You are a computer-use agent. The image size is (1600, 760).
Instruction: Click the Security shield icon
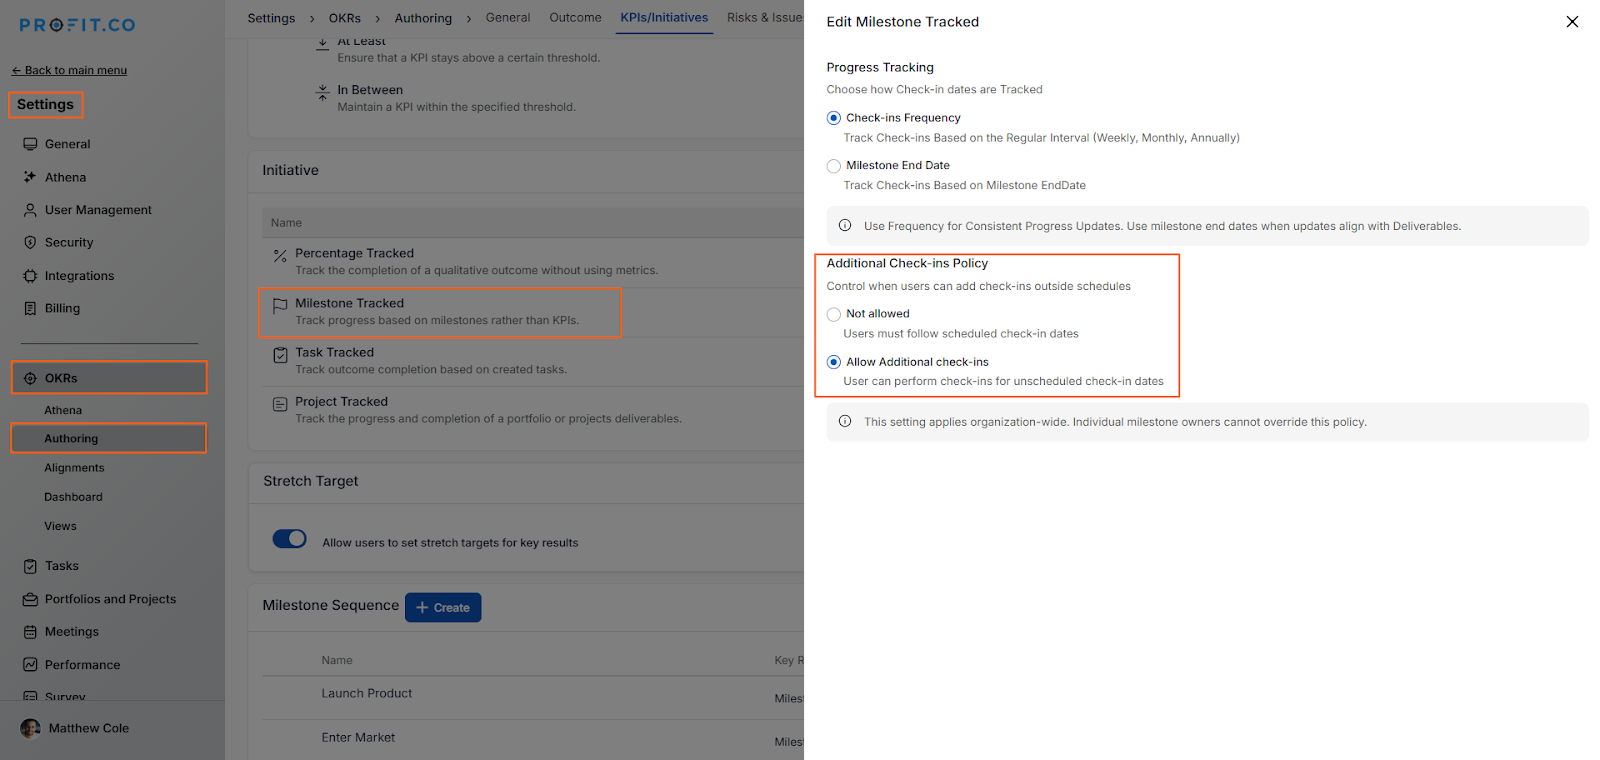pyautogui.click(x=30, y=243)
